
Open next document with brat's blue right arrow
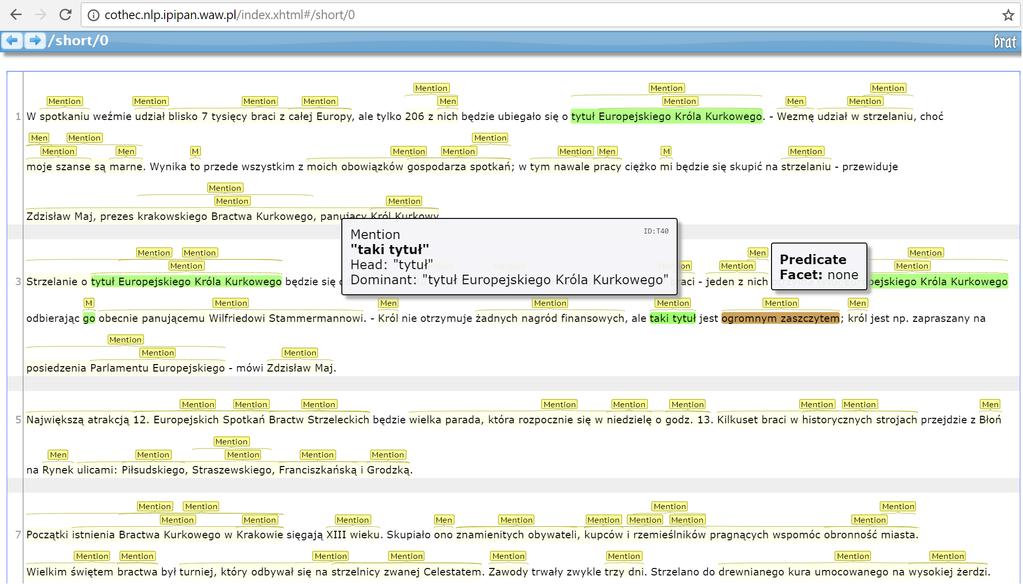coord(35,40)
